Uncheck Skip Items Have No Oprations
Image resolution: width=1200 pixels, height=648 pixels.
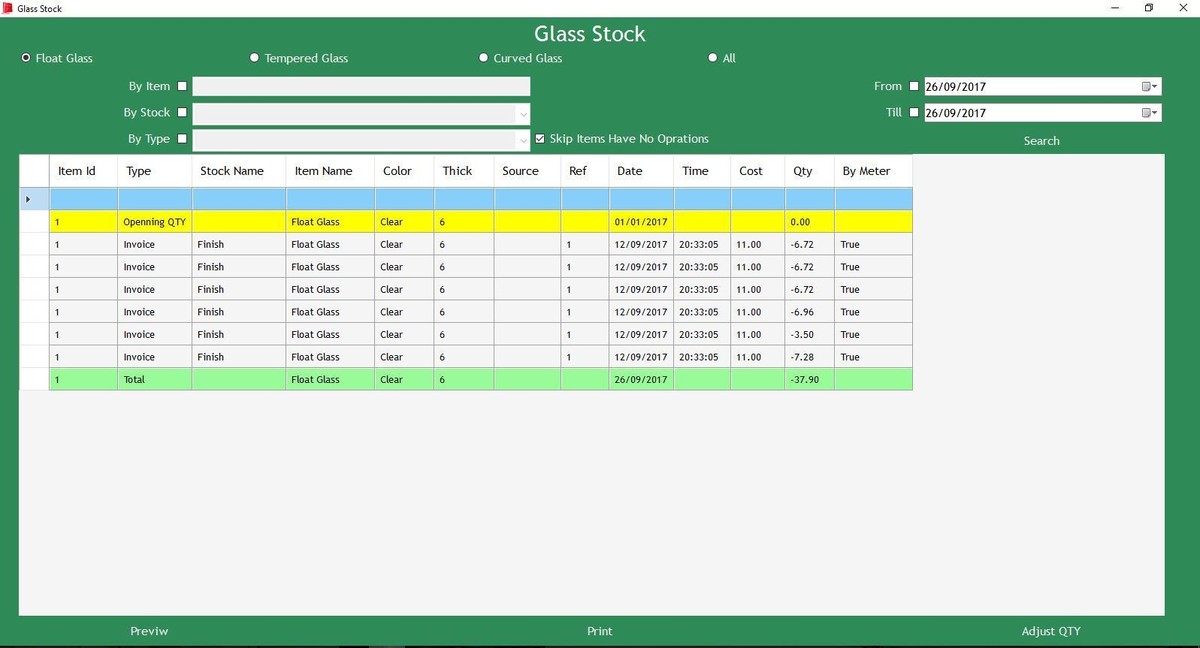coord(541,139)
